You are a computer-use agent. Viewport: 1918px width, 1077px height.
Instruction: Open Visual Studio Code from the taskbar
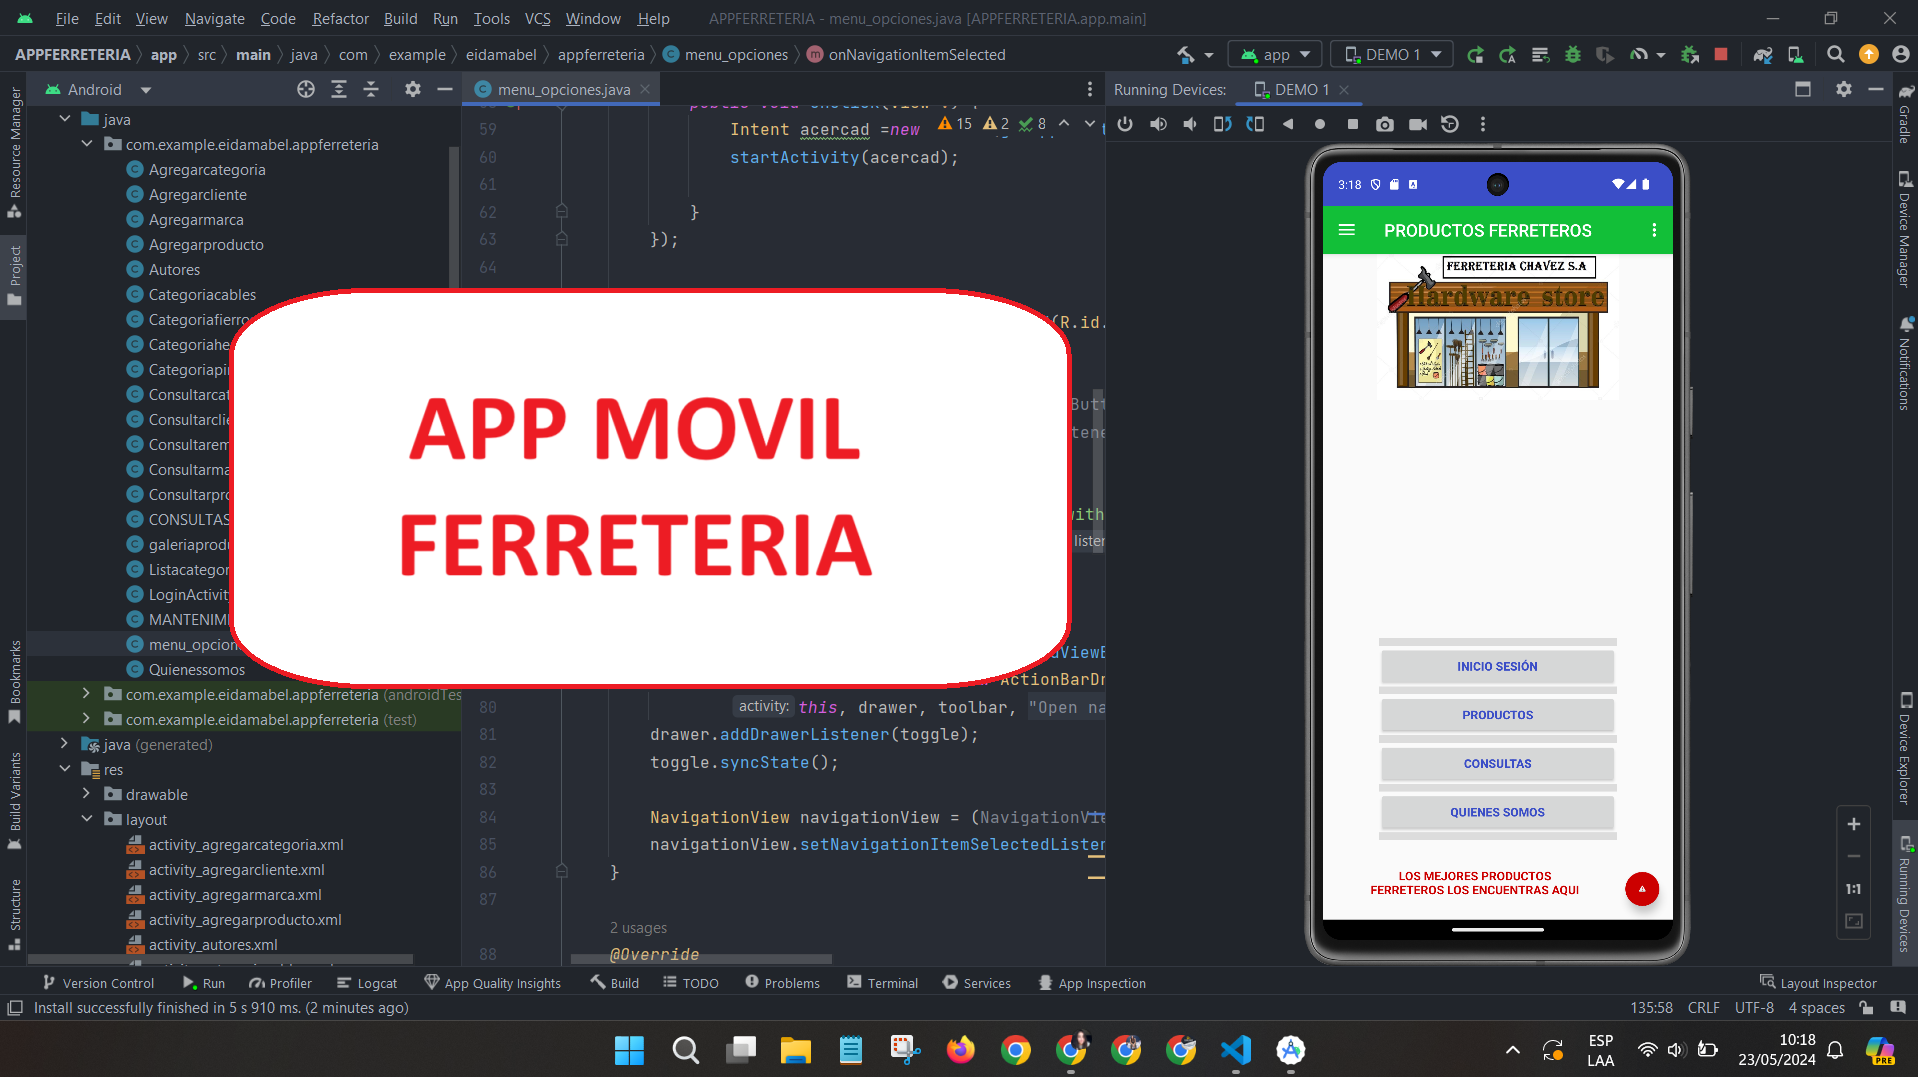click(1235, 1050)
